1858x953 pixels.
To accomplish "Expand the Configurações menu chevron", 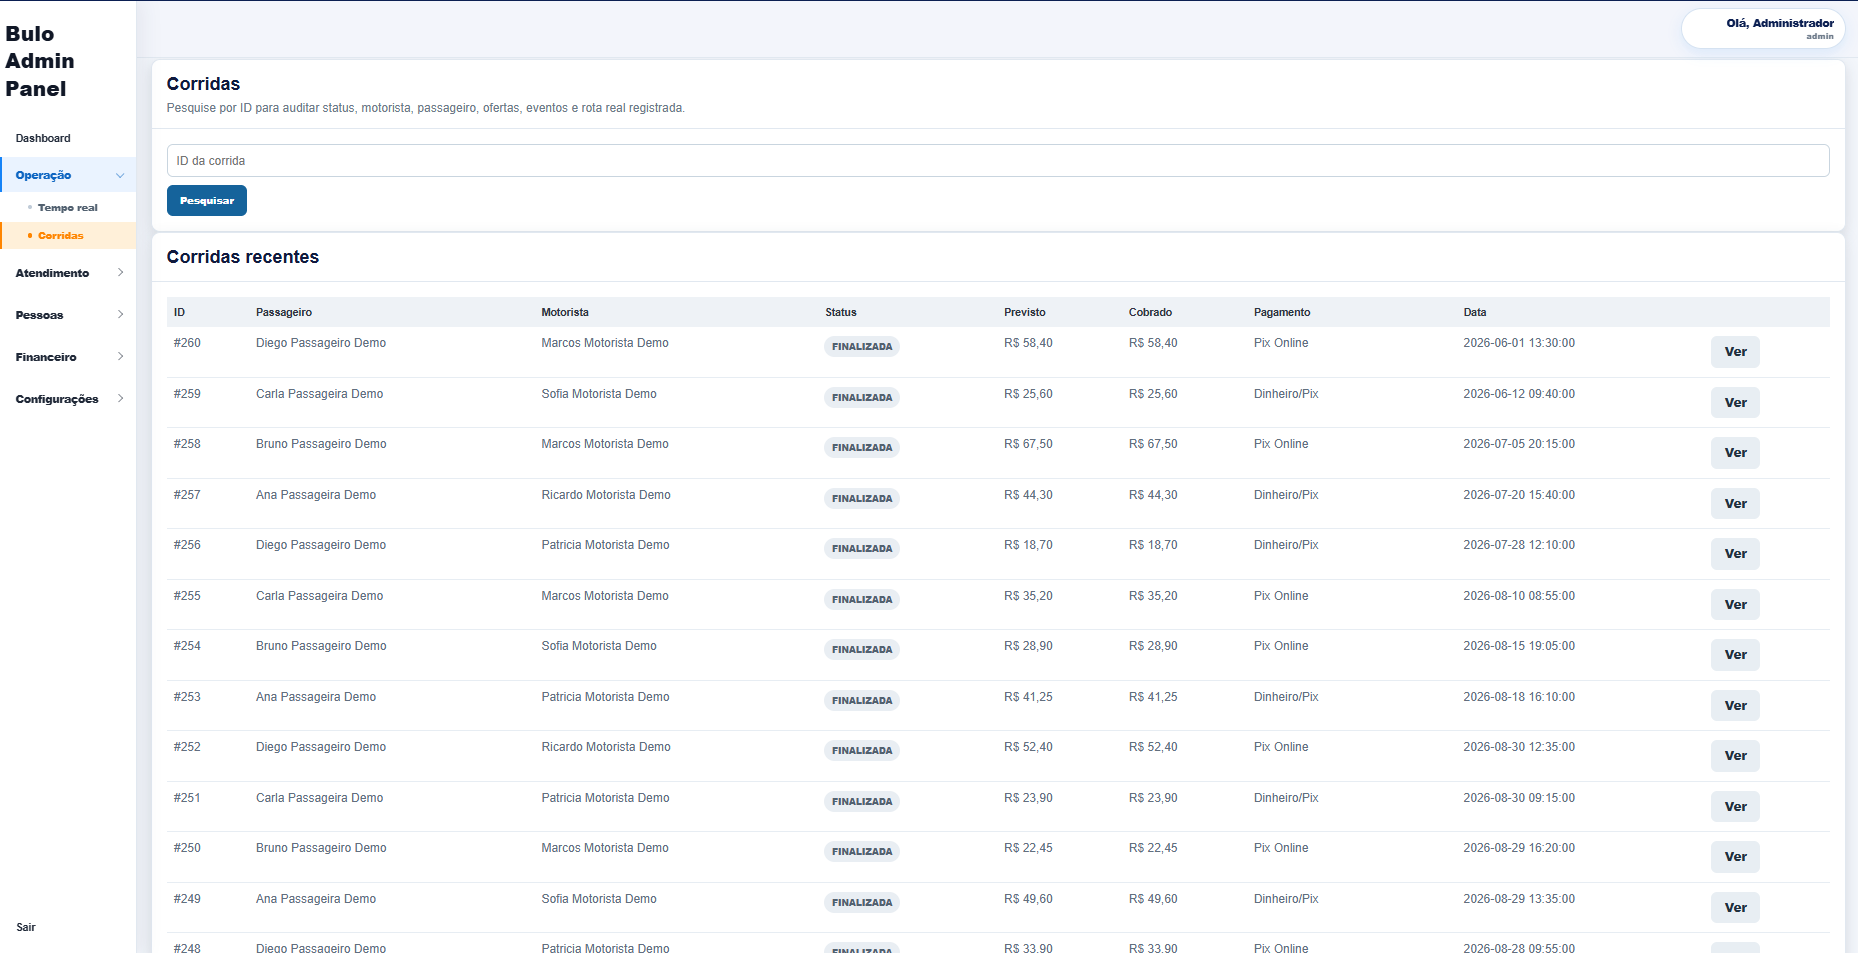I will pos(120,398).
